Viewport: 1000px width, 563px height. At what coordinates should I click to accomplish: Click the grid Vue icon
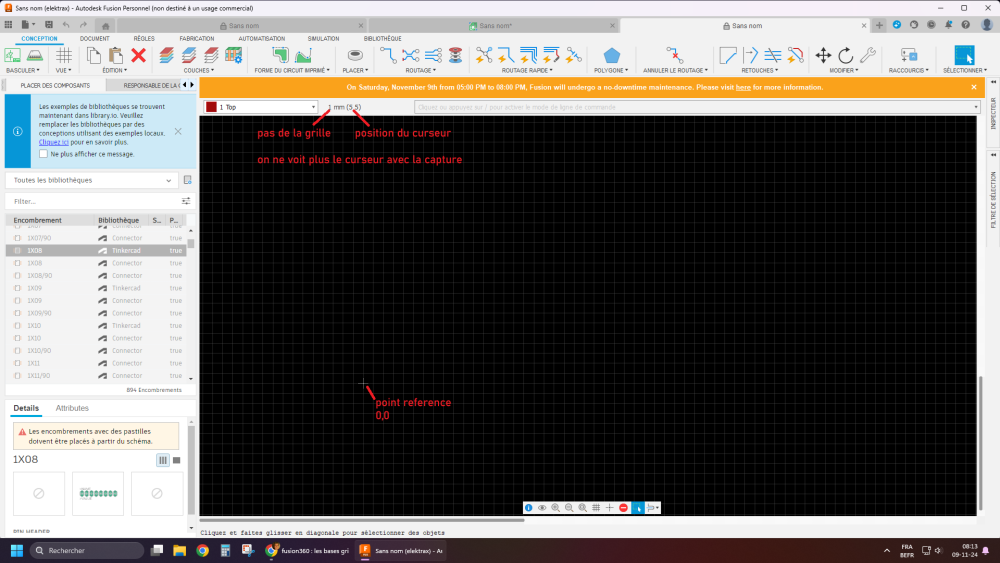click(x=64, y=55)
